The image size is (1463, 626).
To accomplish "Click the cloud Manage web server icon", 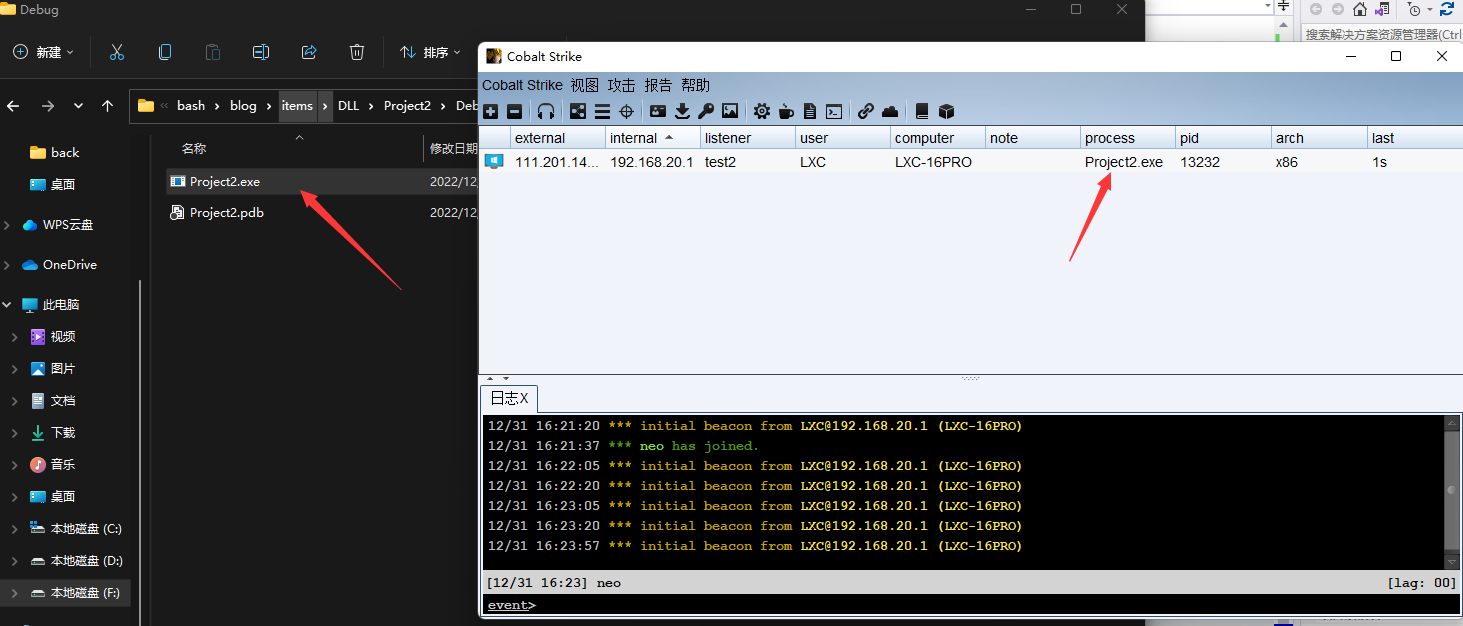I will (x=890, y=111).
